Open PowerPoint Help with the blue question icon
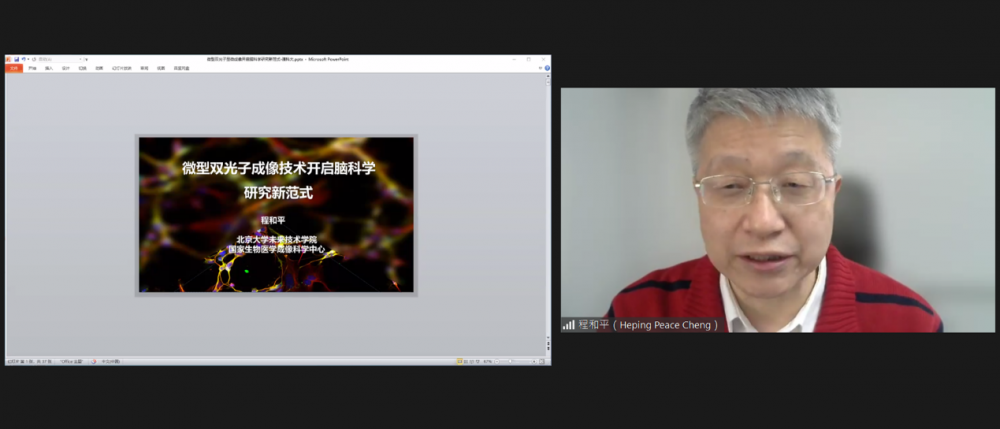Image resolution: width=1000 pixels, height=429 pixels. (547, 68)
